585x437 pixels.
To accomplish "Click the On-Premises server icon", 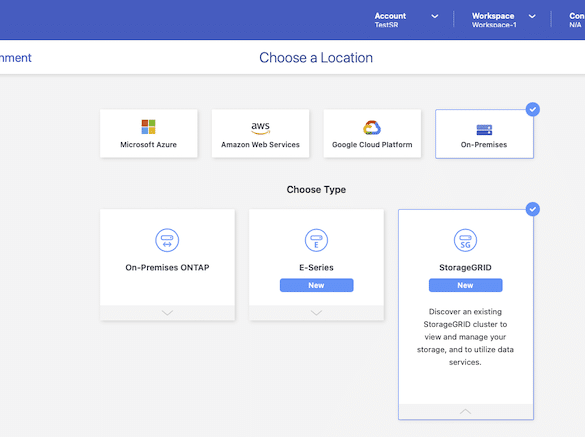I will pyautogui.click(x=484, y=130).
